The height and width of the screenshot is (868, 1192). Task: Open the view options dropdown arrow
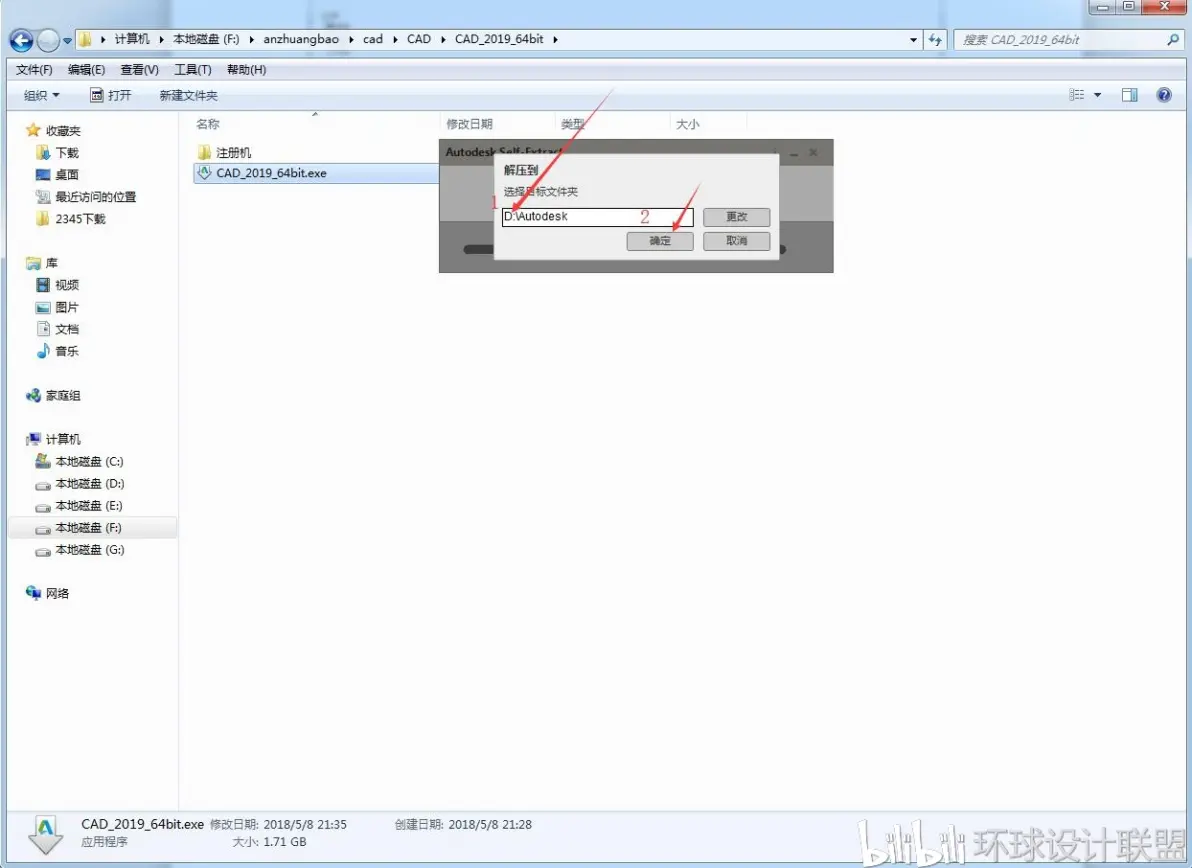tap(1097, 95)
